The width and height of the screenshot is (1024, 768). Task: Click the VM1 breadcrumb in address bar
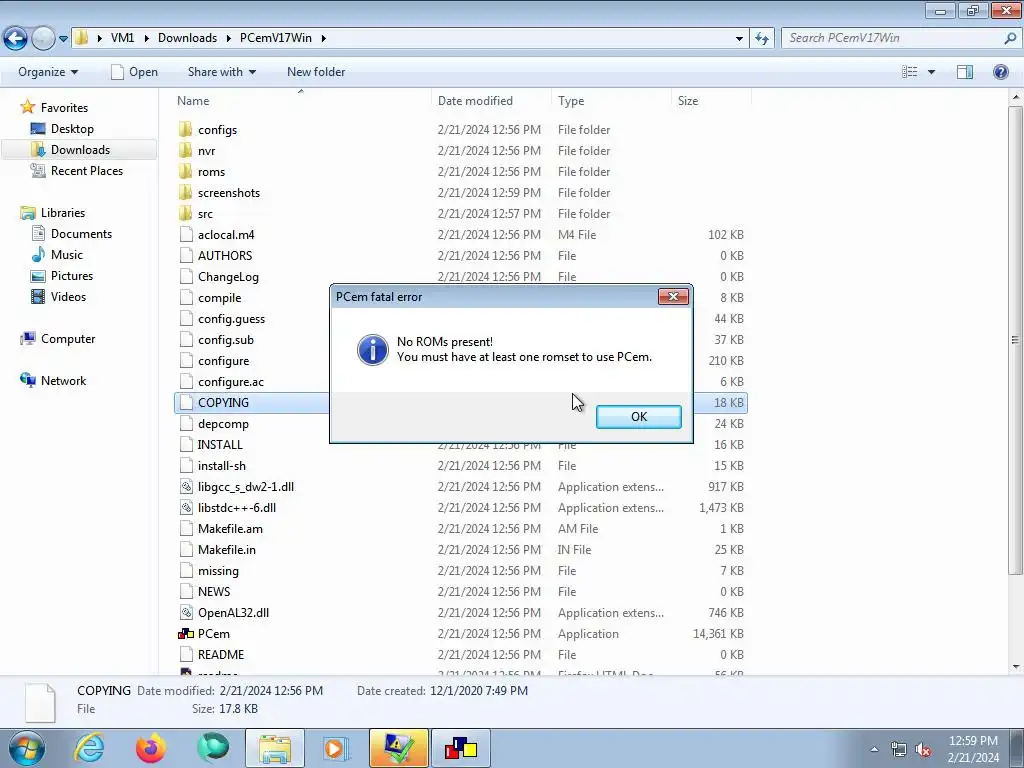(122, 38)
